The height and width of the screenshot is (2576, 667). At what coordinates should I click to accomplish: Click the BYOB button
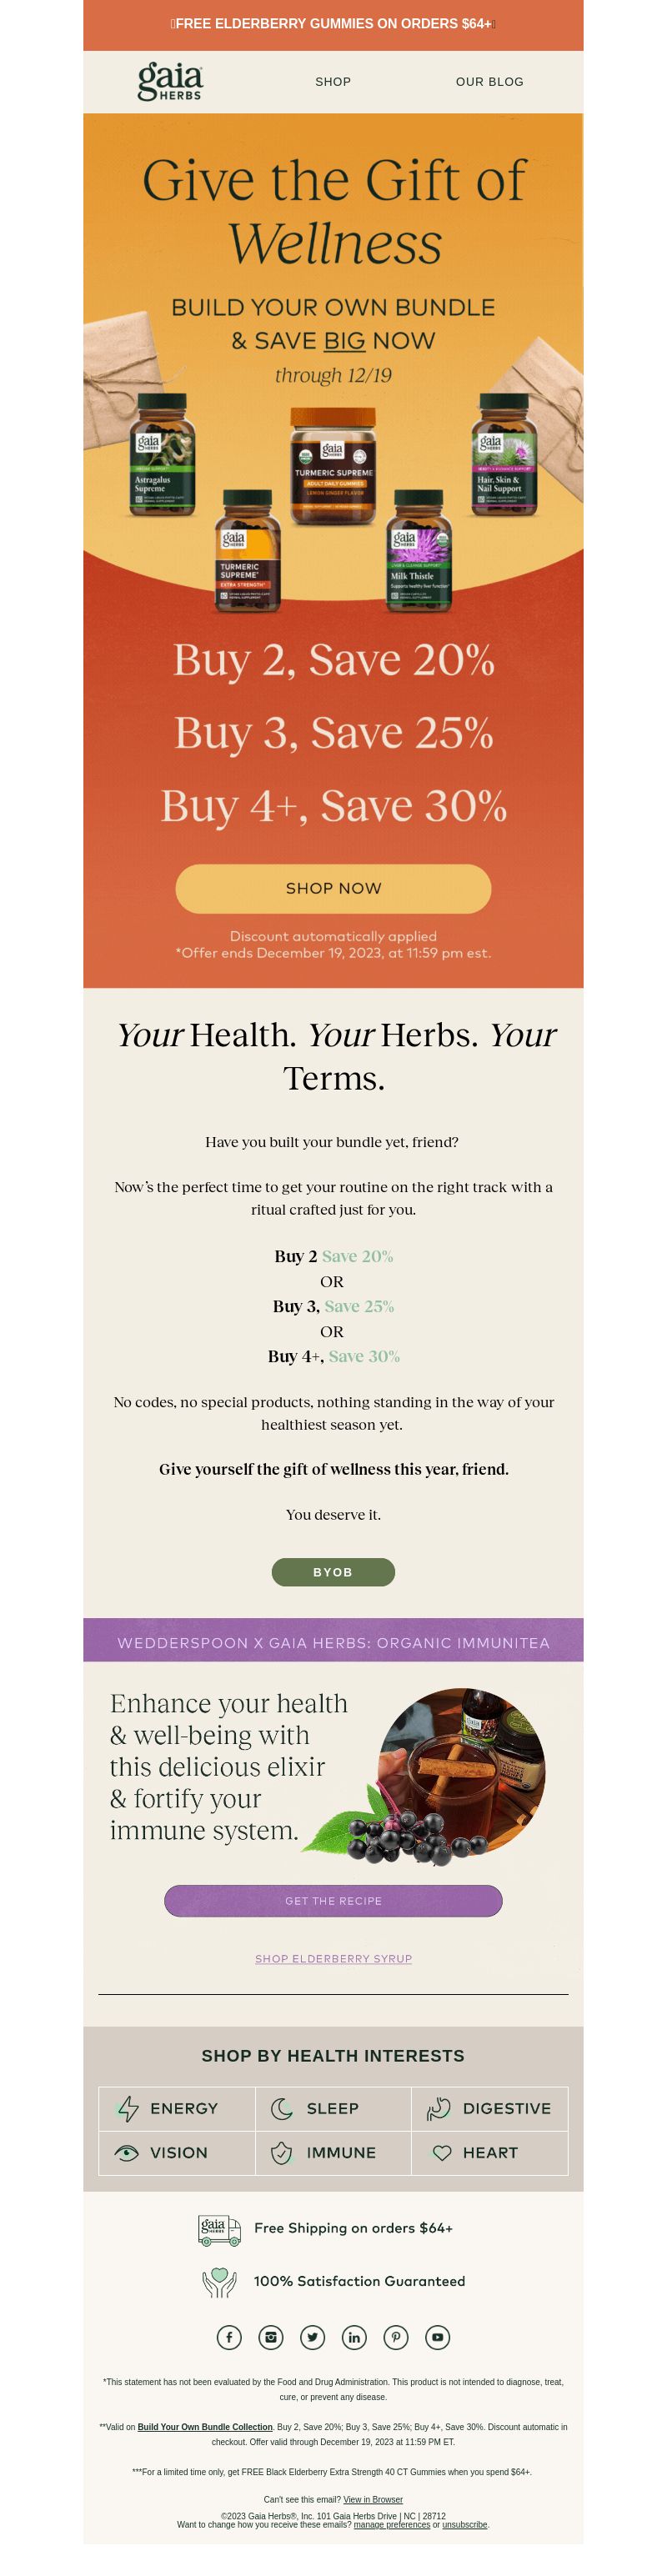point(333,1571)
